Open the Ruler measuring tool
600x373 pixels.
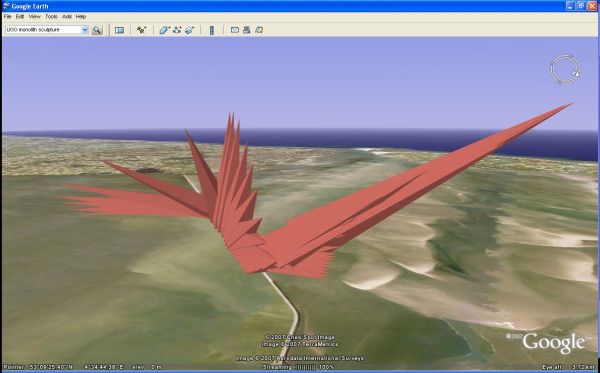(212, 30)
